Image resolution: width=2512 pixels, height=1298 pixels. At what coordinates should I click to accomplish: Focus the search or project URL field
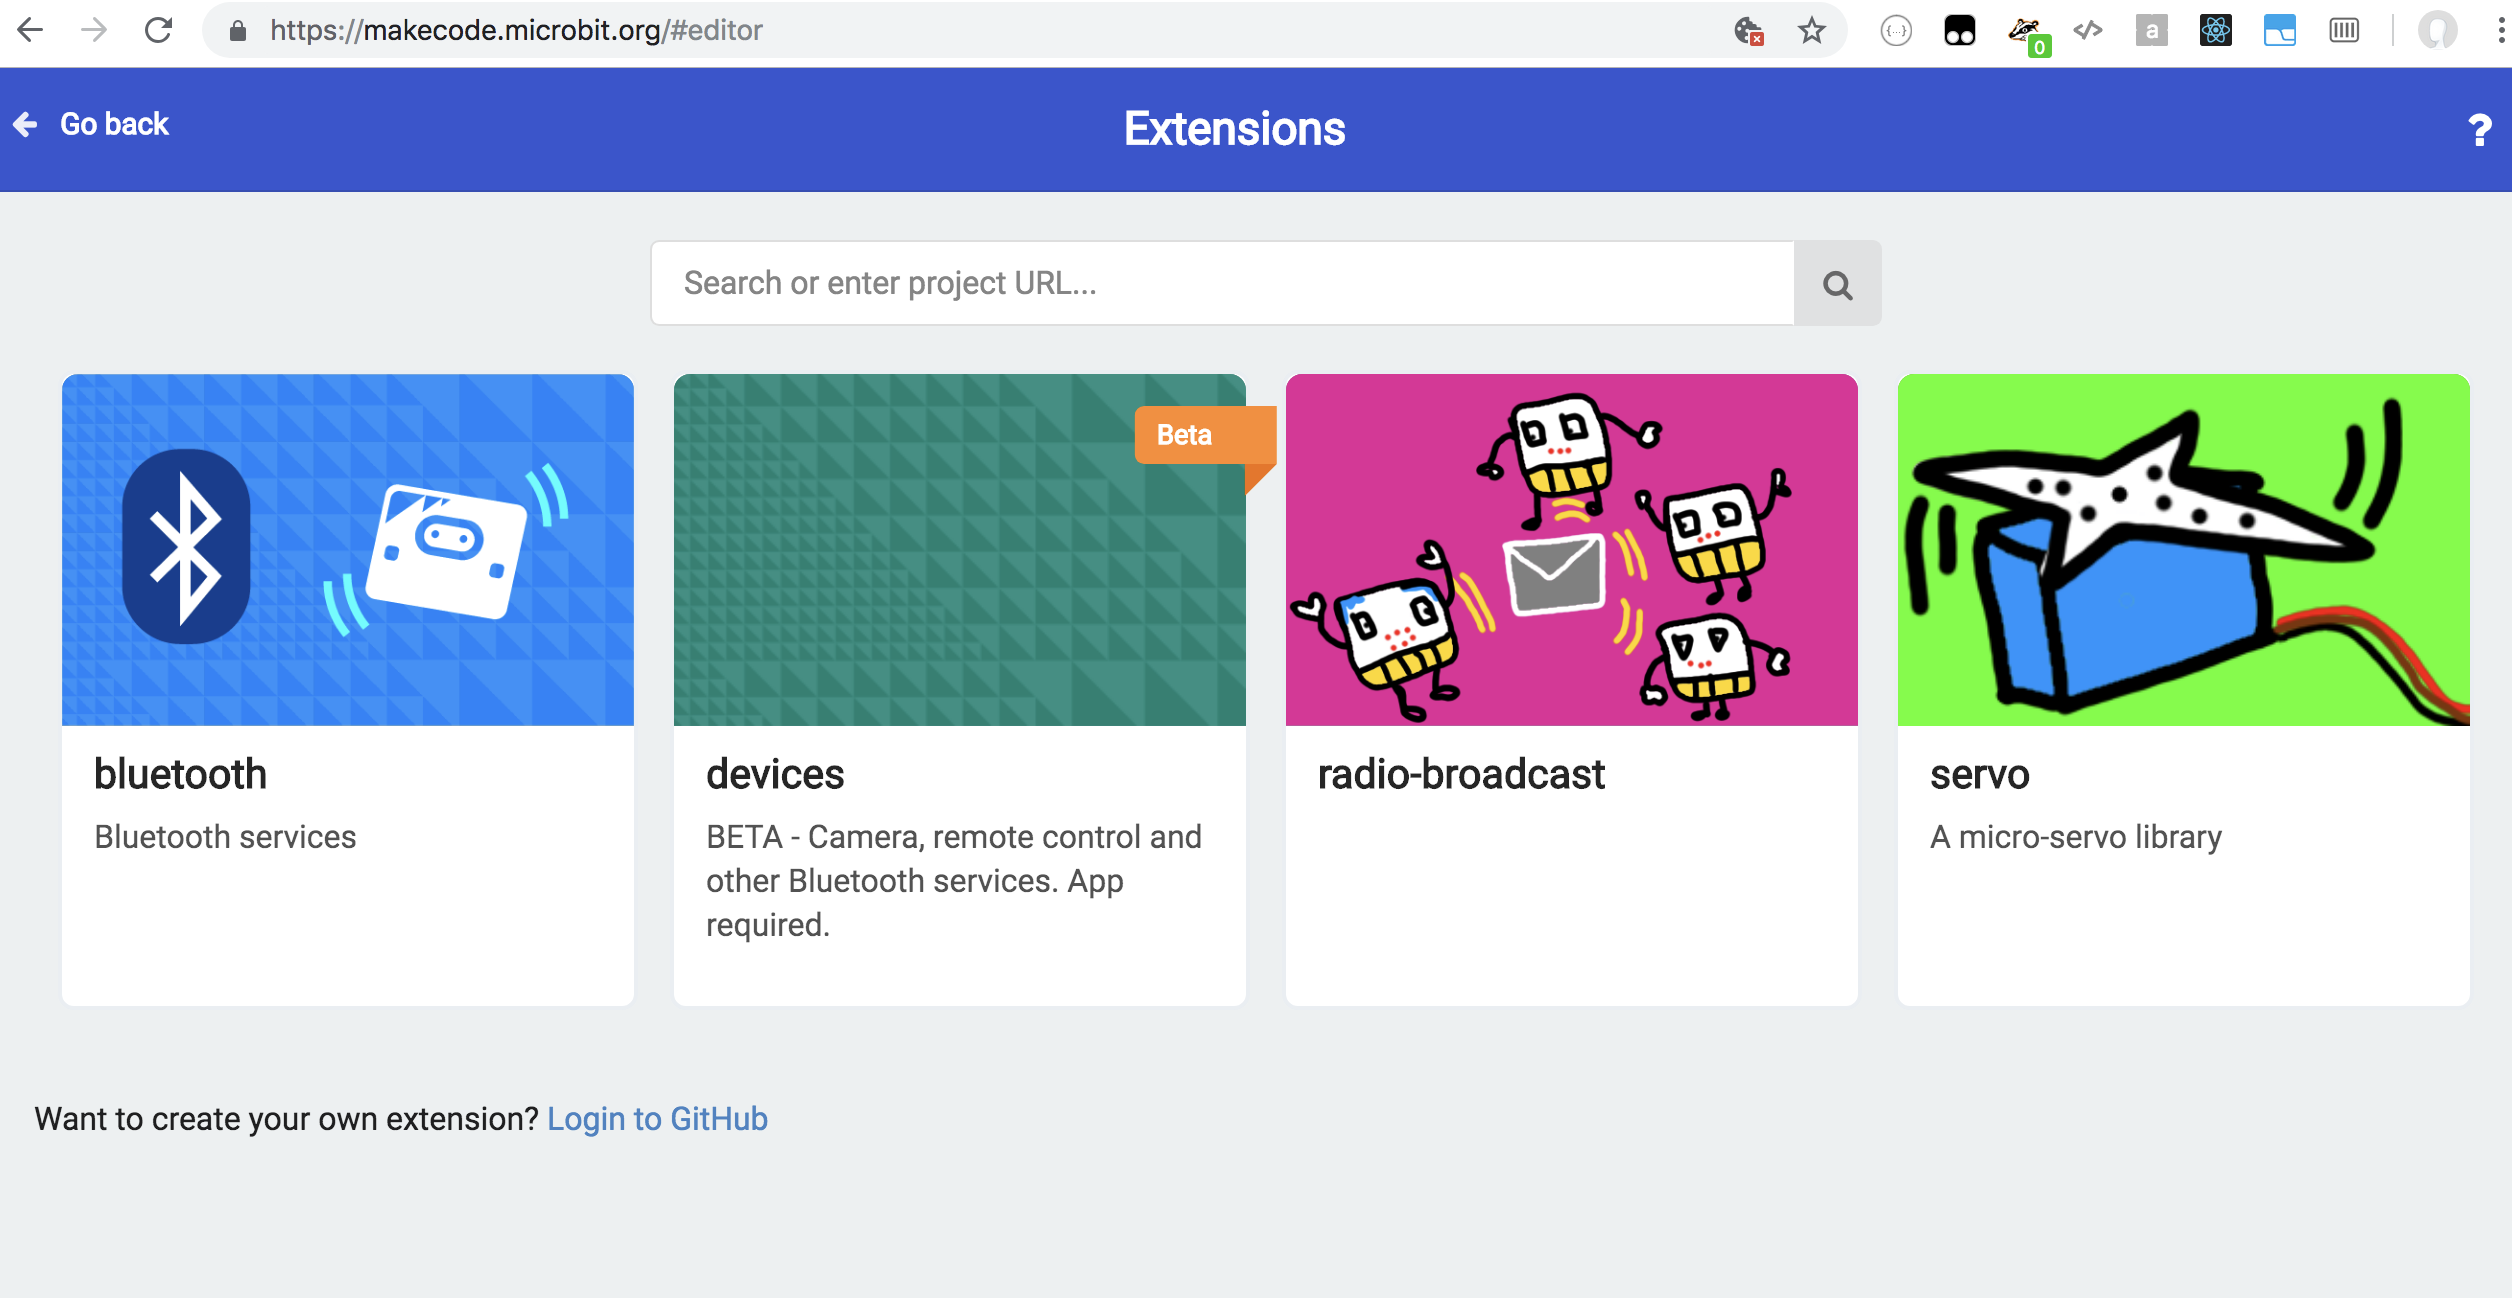click(1222, 284)
